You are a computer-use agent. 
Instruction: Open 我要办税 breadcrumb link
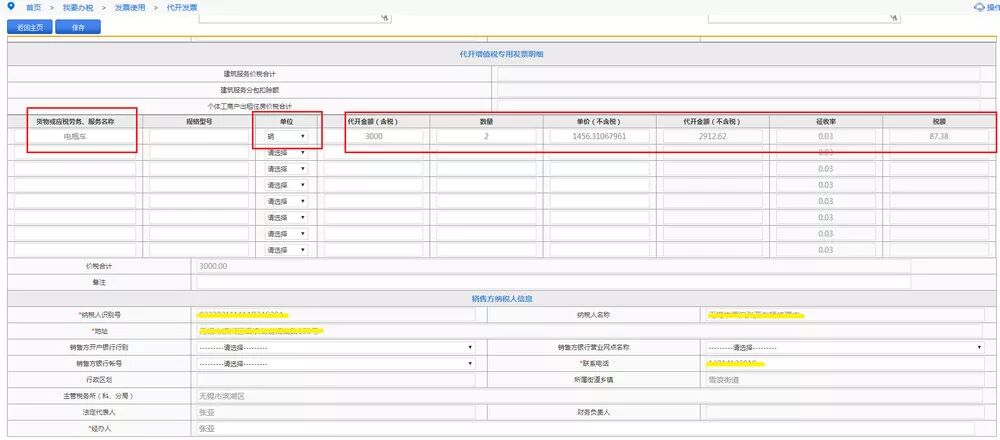[x=76, y=8]
